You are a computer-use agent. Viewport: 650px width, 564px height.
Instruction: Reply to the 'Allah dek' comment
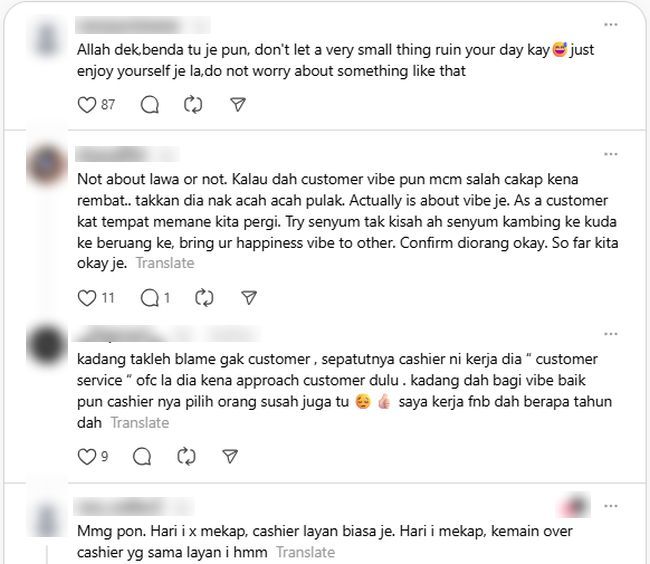[150, 104]
